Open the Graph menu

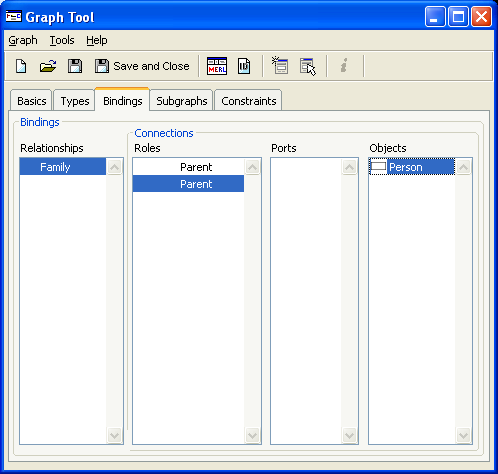pyautogui.click(x=23, y=40)
